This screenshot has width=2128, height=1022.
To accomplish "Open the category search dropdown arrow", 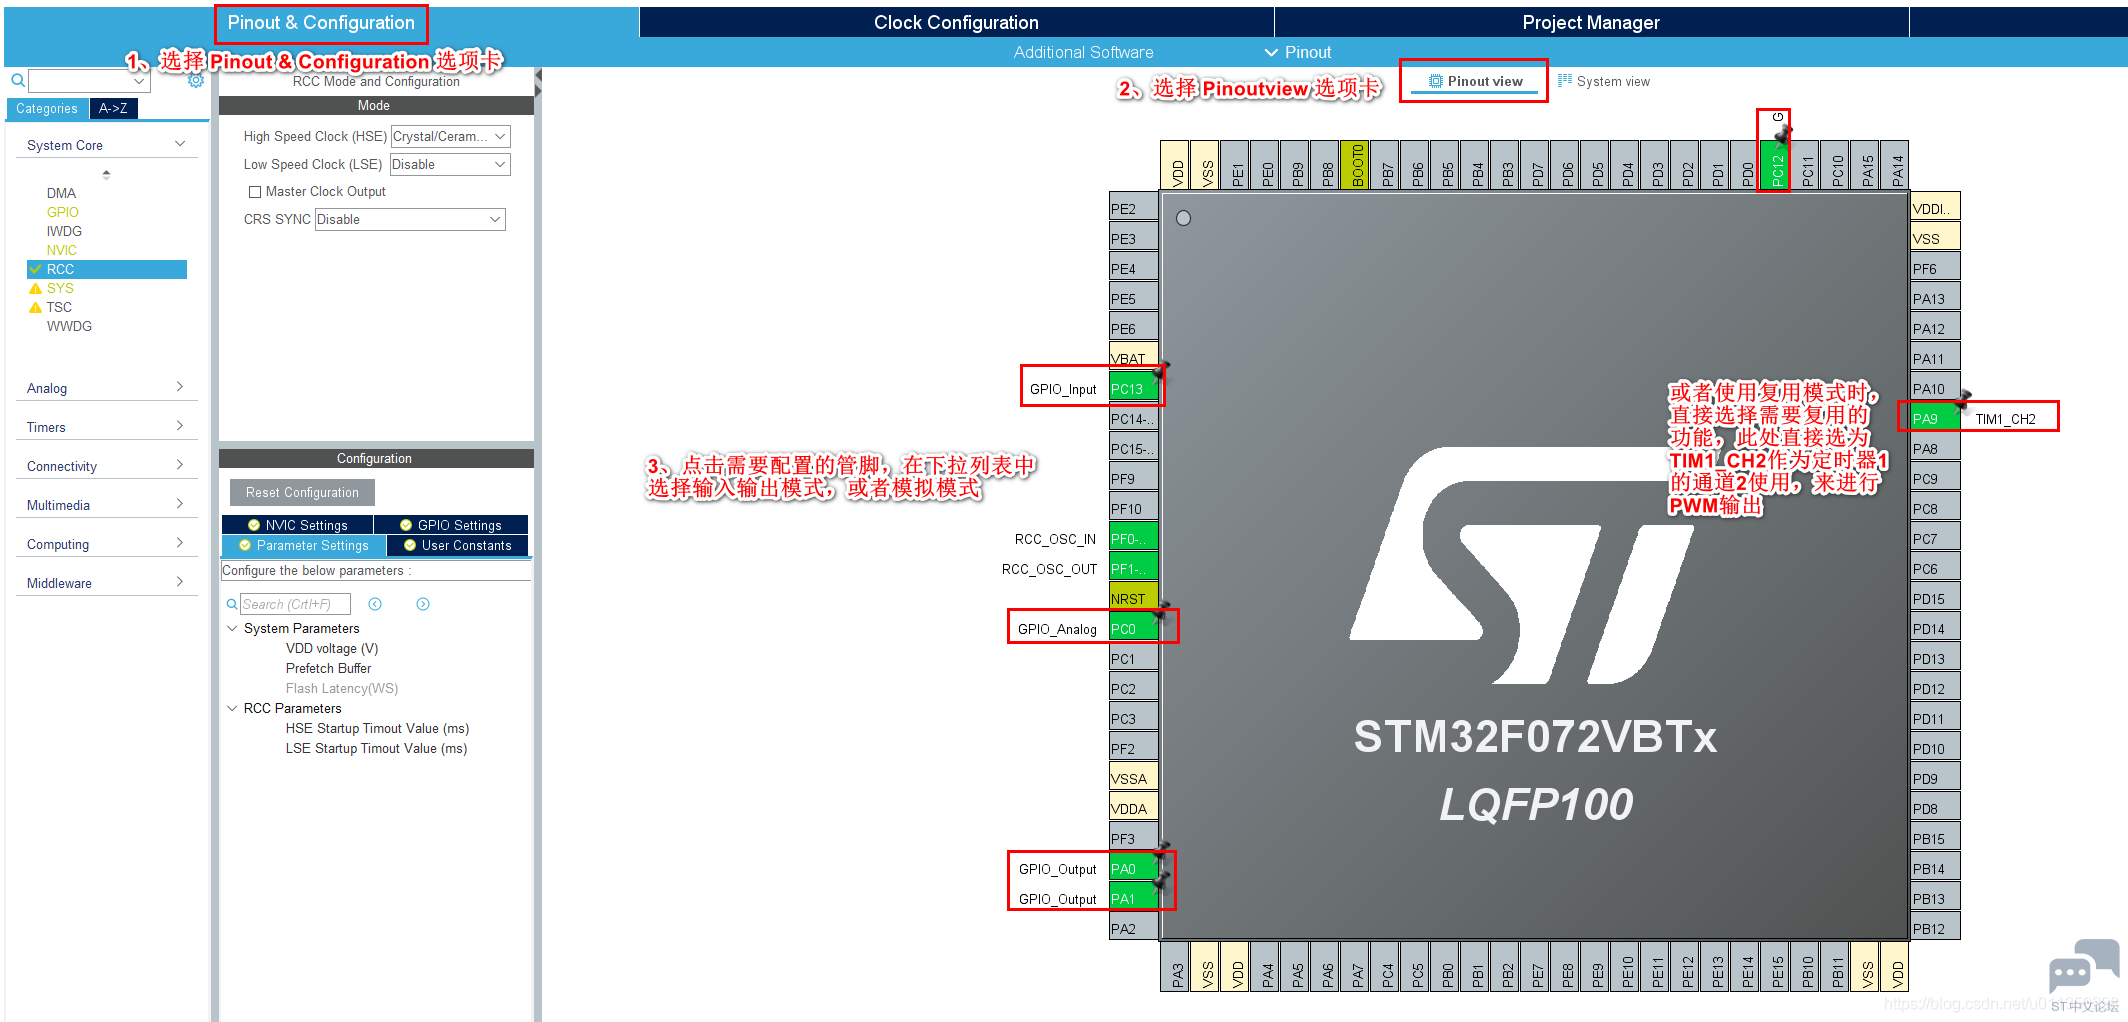I will (140, 81).
